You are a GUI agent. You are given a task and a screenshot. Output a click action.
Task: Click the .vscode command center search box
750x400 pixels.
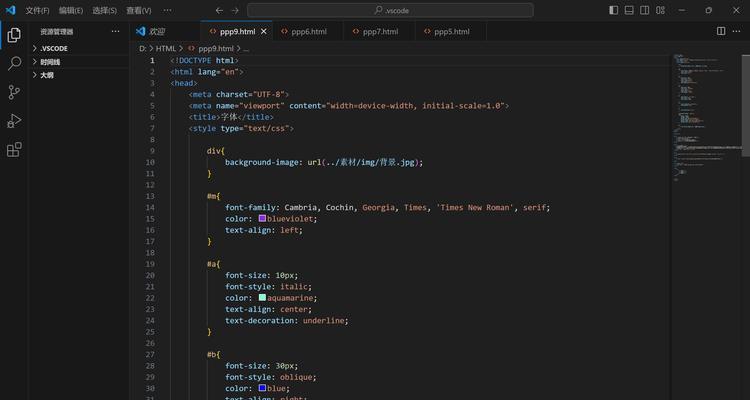(390, 11)
